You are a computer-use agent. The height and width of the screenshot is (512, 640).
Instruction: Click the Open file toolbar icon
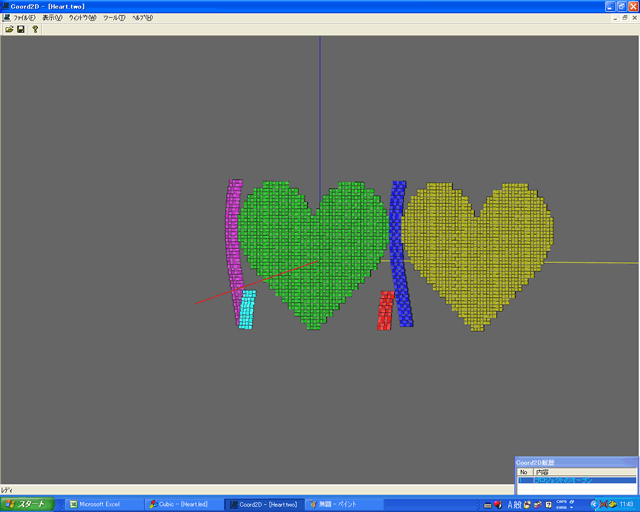(x=8, y=29)
